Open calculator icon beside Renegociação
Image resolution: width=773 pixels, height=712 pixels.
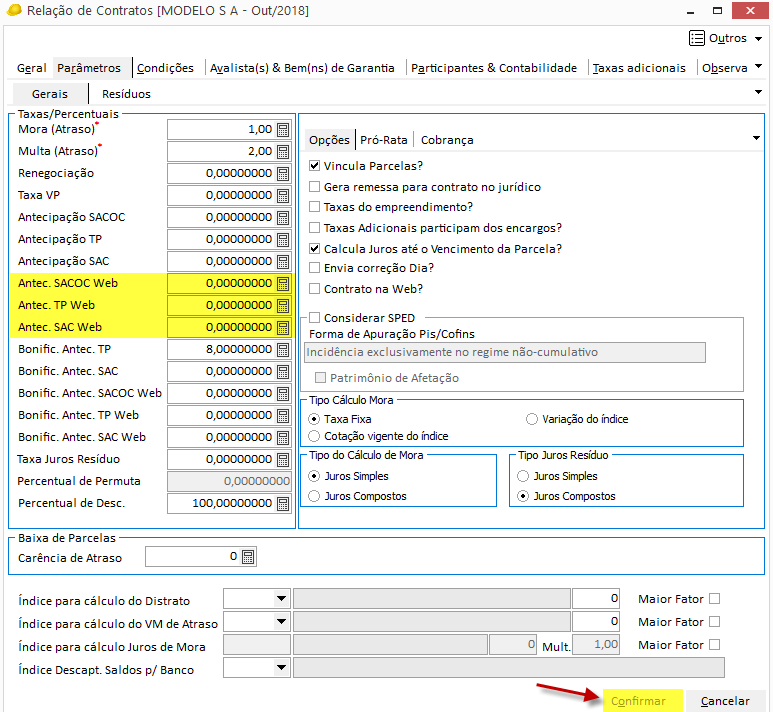pos(283,174)
